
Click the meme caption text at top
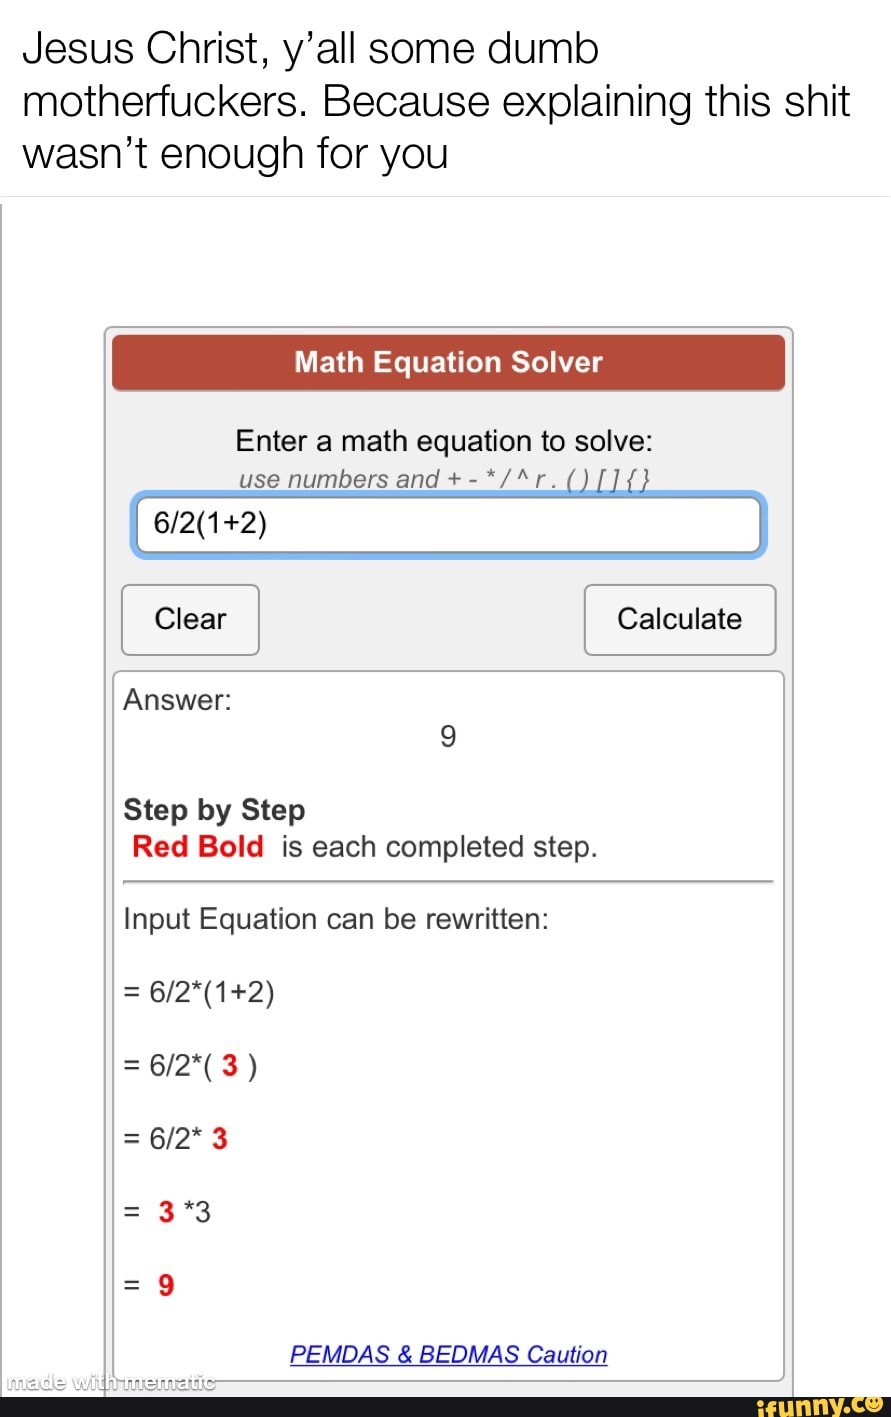coord(435,101)
